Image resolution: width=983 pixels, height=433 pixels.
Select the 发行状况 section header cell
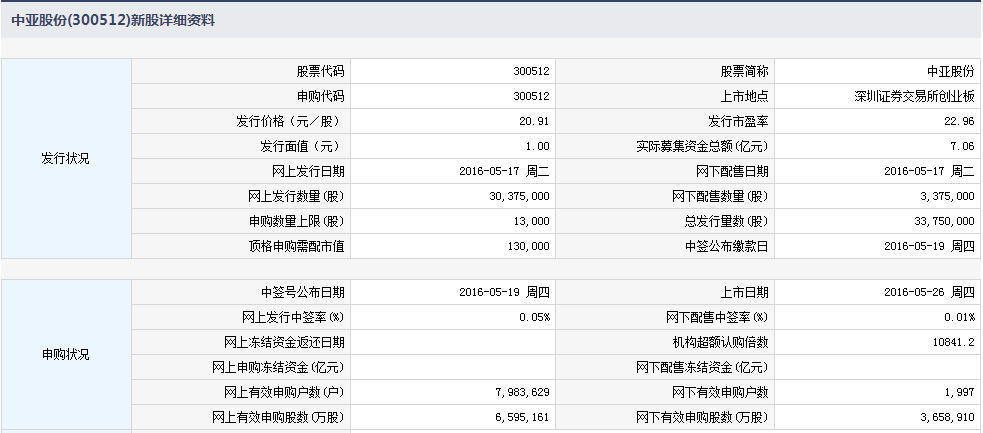(66, 158)
